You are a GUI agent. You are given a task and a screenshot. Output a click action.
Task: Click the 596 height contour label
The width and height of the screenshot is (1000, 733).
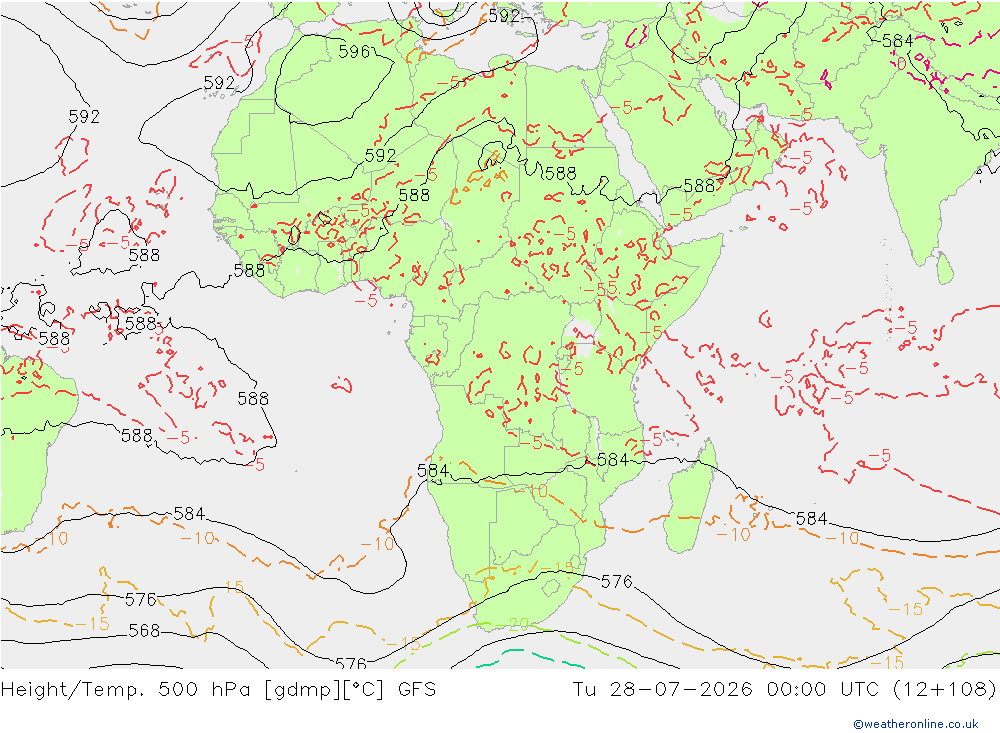tap(354, 52)
